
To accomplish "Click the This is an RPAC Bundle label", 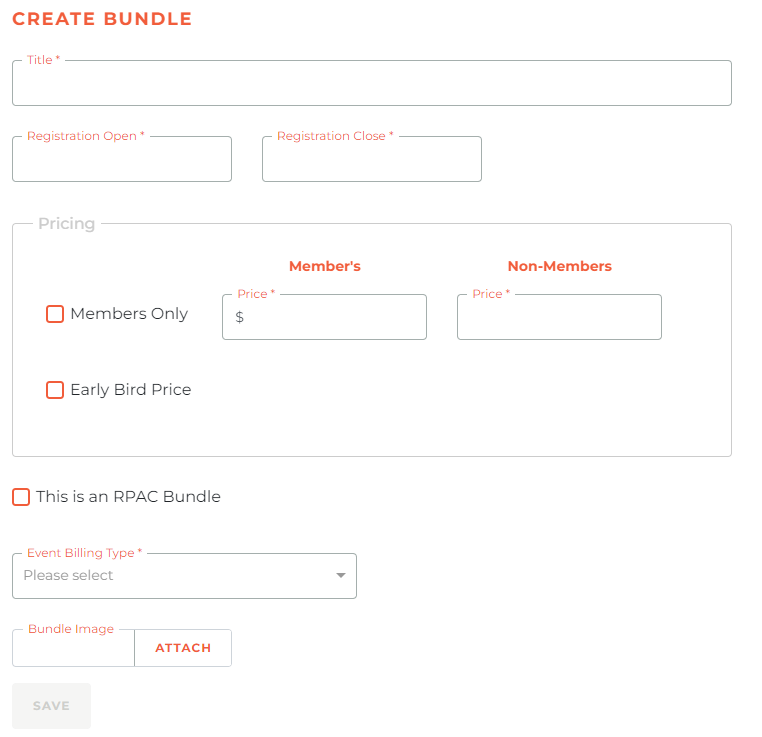I will (128, 497).
